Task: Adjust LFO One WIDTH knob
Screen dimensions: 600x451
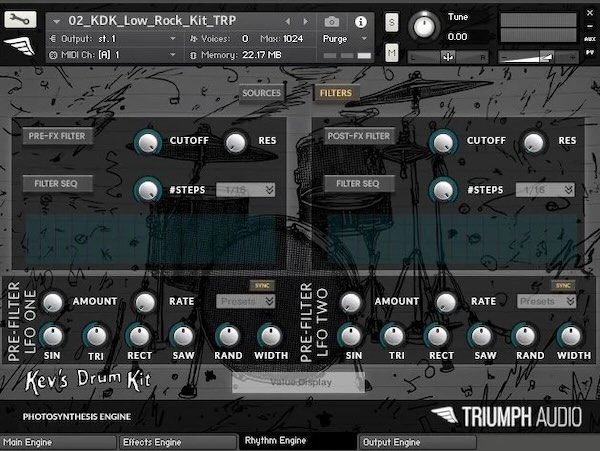Action: (271, 336)
